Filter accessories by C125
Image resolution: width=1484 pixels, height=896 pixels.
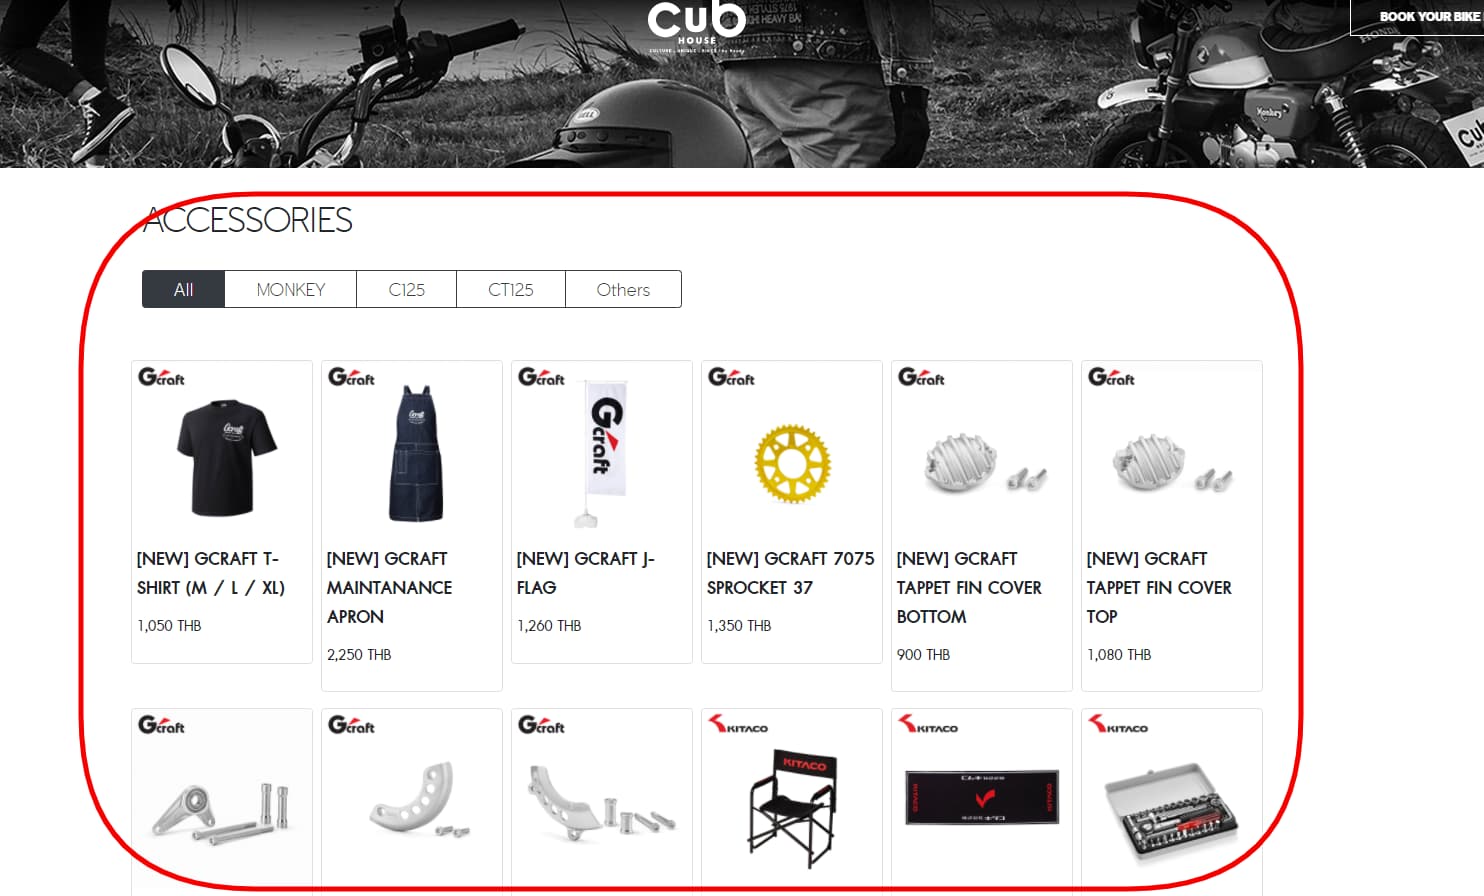(x=407, y=289)
